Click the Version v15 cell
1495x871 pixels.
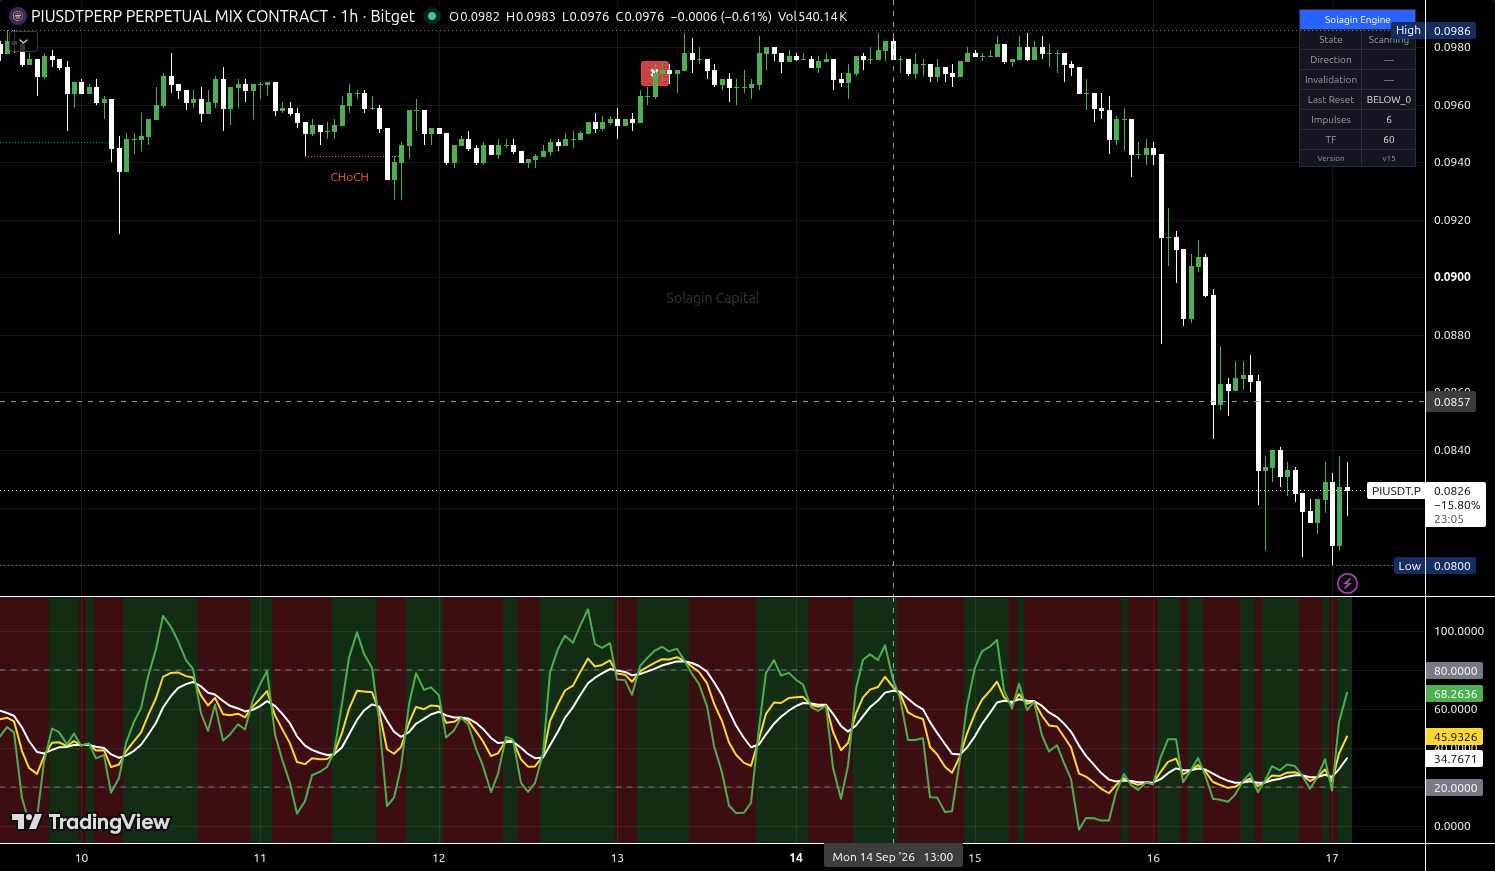point(1388,158)
